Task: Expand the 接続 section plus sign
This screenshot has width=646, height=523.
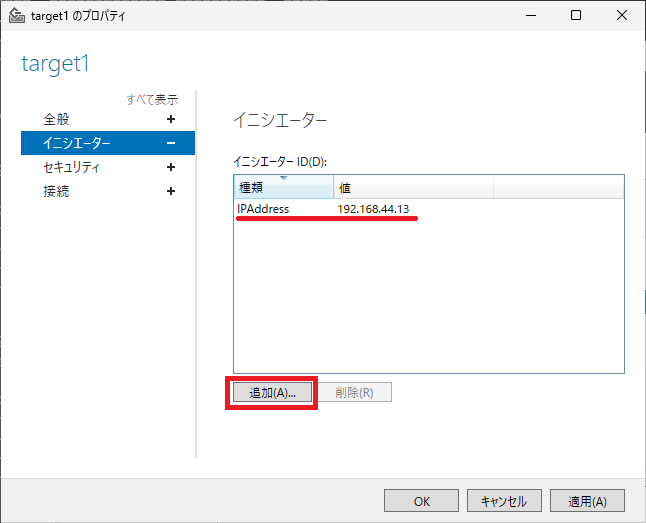Action: (x=171, y=191)
